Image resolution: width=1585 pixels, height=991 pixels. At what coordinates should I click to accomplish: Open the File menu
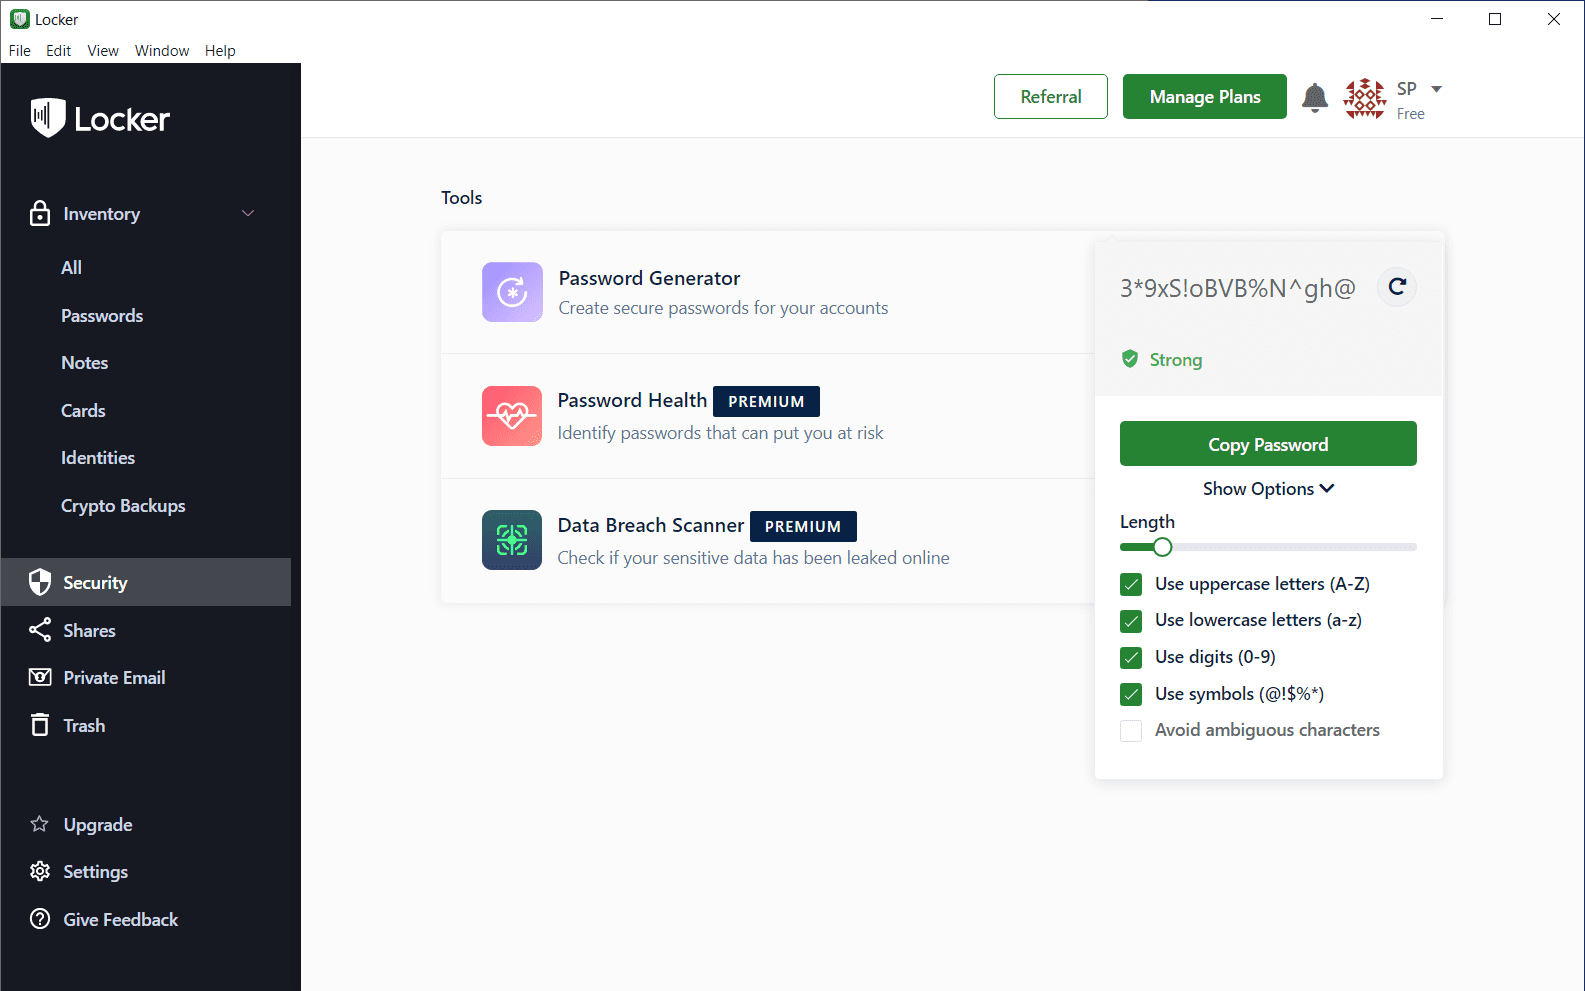tap(20, 51)
